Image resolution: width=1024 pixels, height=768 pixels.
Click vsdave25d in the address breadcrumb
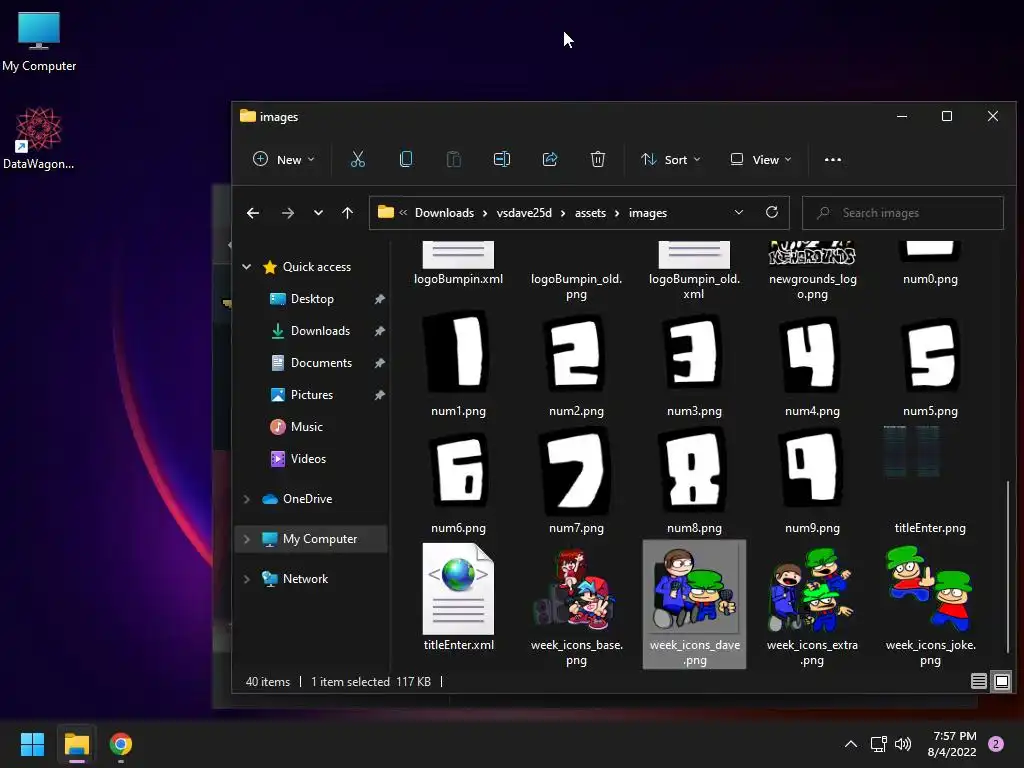click(524, 213)
